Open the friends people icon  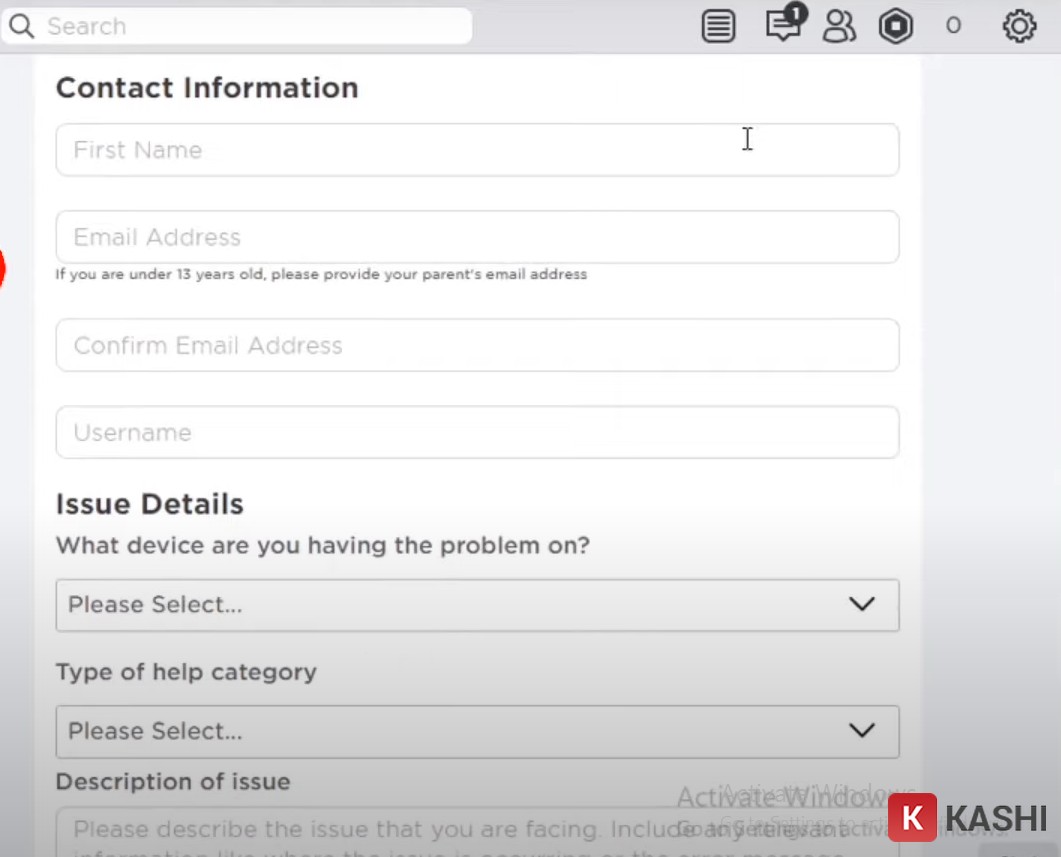pyautogui.click(x=839, y=26)
